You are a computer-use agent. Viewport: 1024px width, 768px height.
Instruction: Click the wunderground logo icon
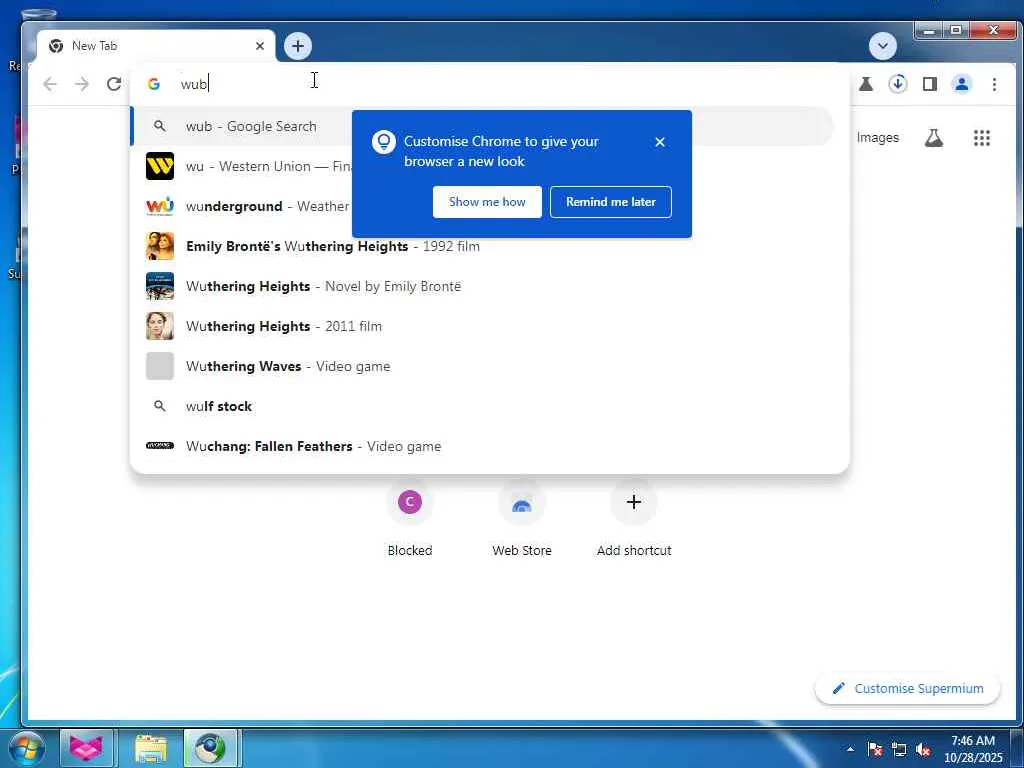point(159,206)
